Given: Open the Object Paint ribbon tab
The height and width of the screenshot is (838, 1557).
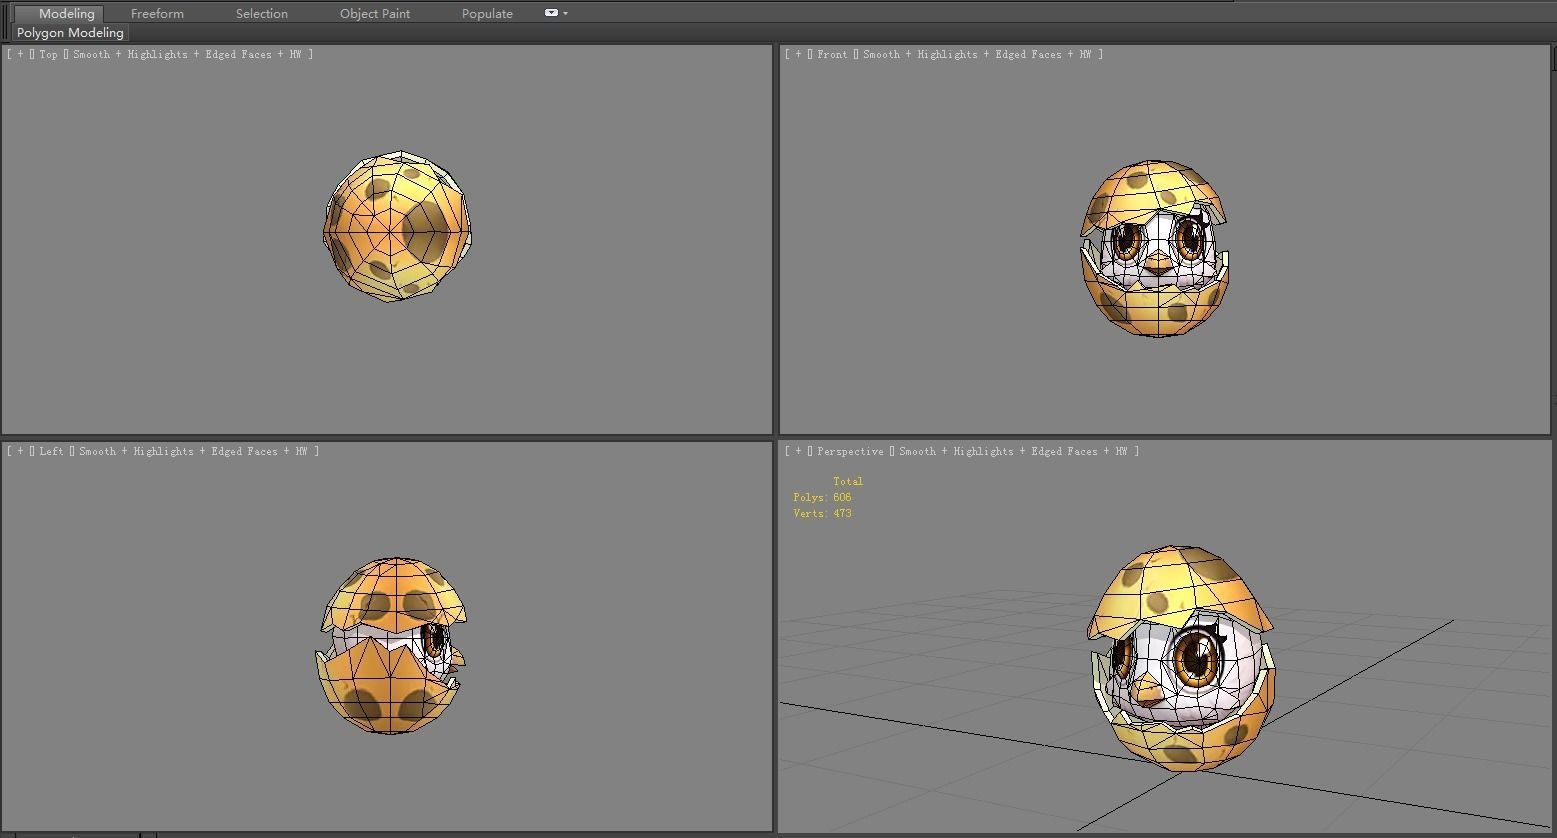Looking at the screenshot, I should (x=375, y=13).
